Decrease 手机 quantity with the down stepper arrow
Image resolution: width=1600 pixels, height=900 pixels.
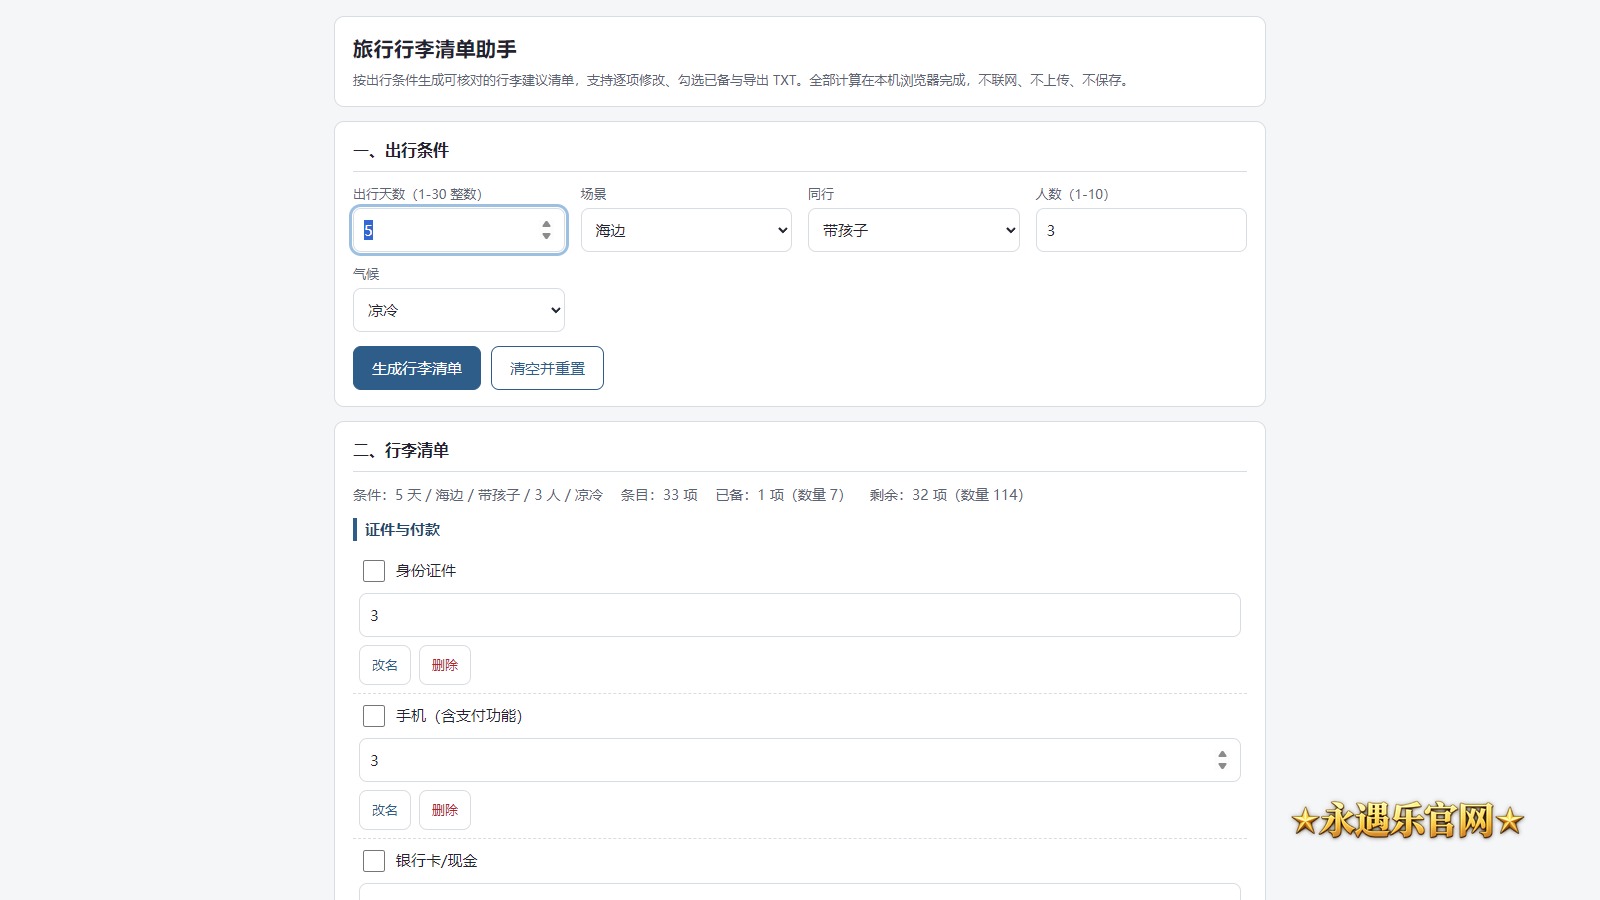1222,766
